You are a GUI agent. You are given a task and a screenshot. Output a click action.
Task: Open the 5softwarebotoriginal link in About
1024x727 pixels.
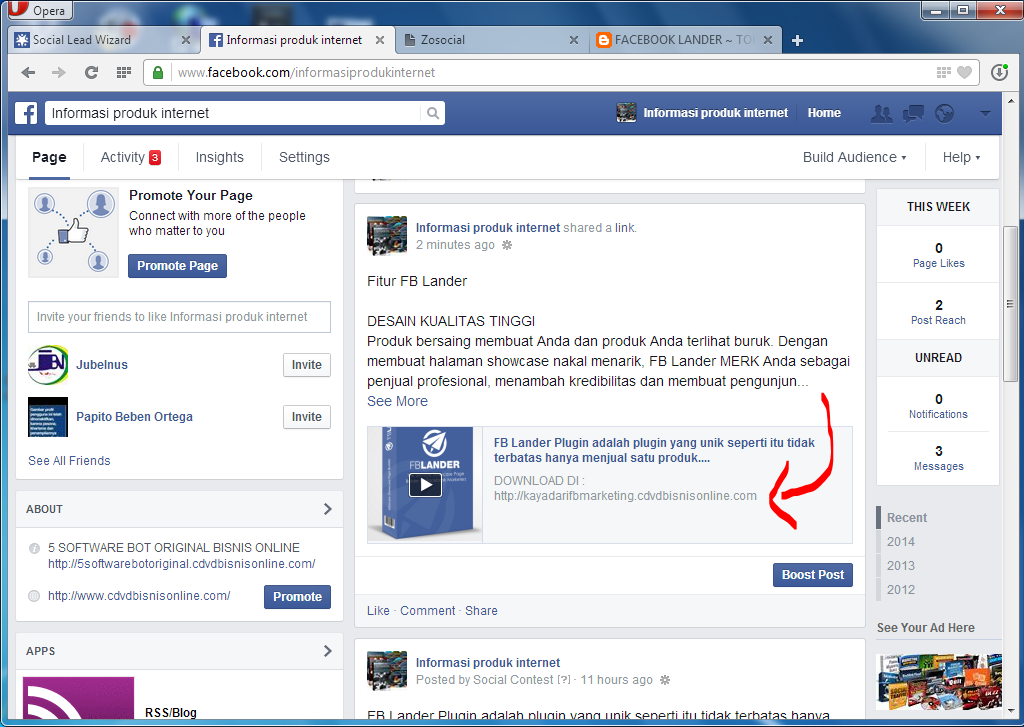pos(182,564)
